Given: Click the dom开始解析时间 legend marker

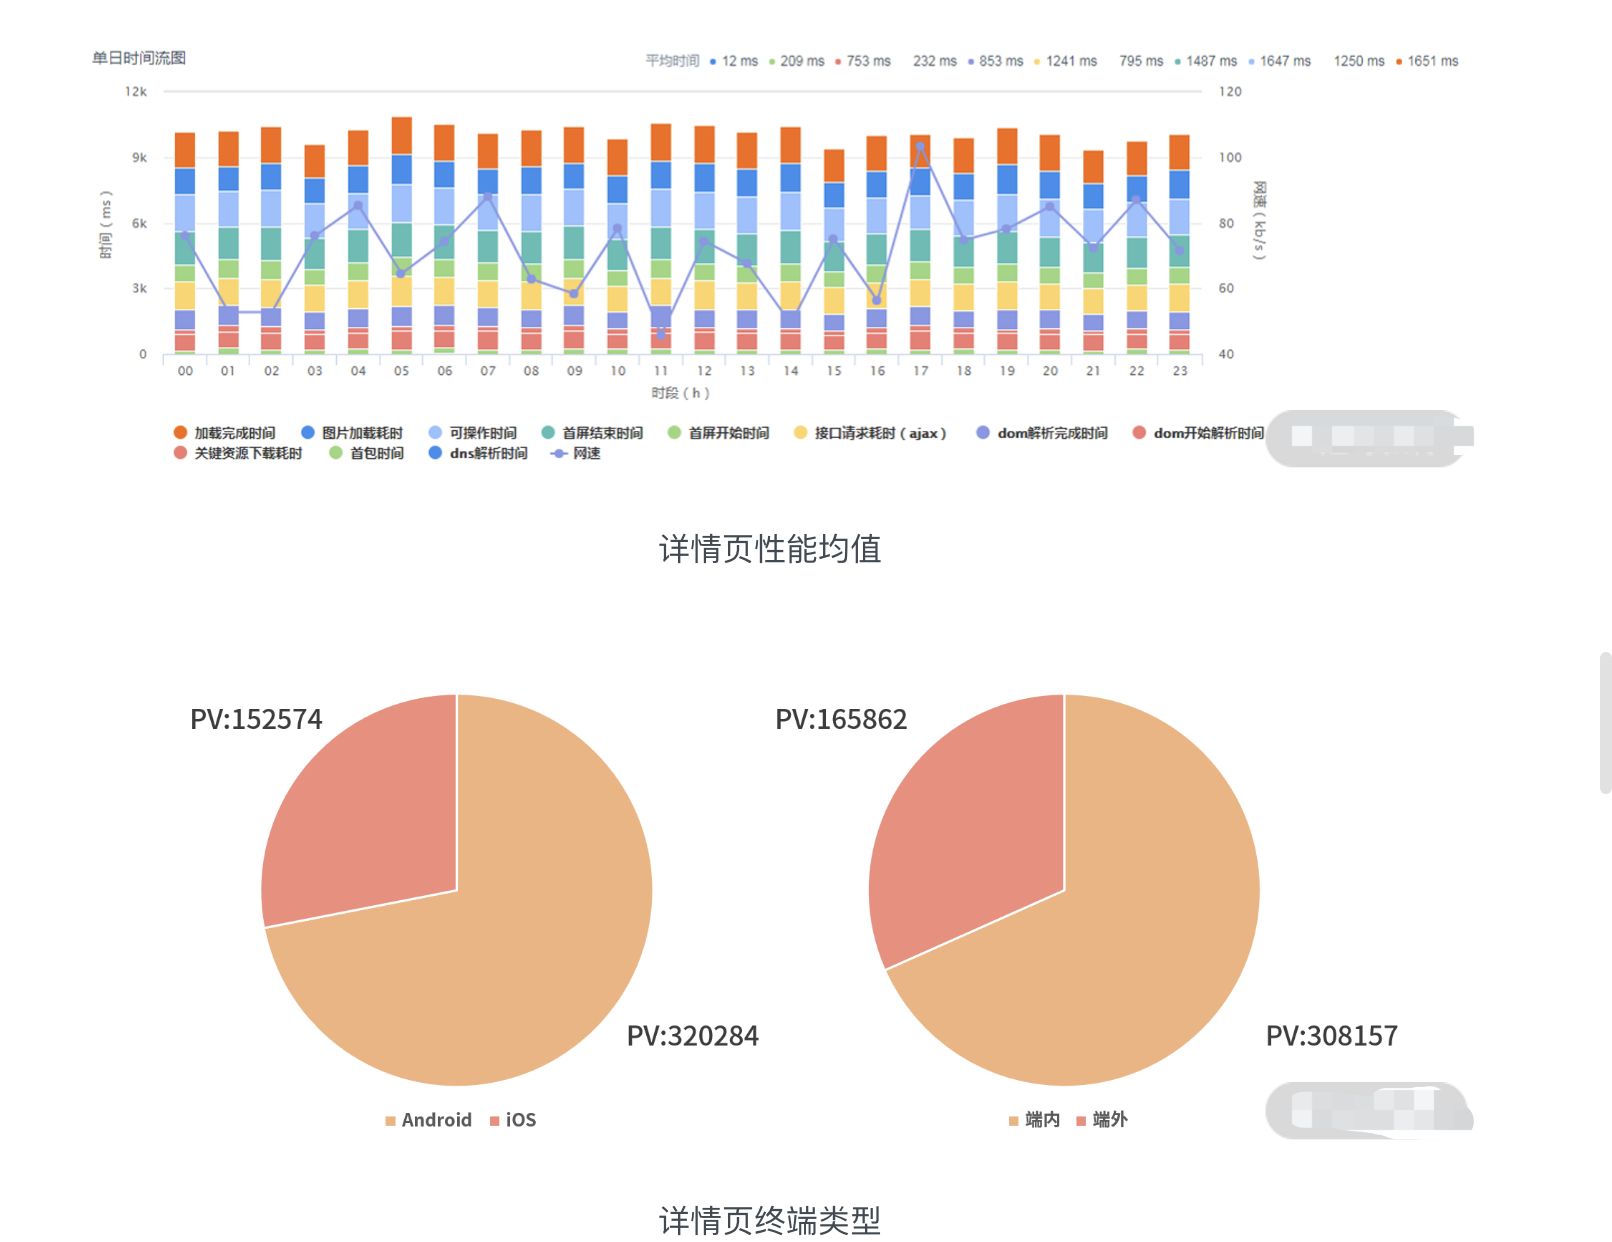Looking at the screenshot, I should pyautogui.click(x=1139, y=433).
